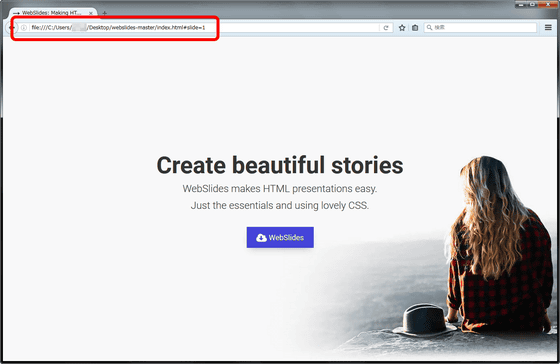Minimize the browser window

coord(521,4)
